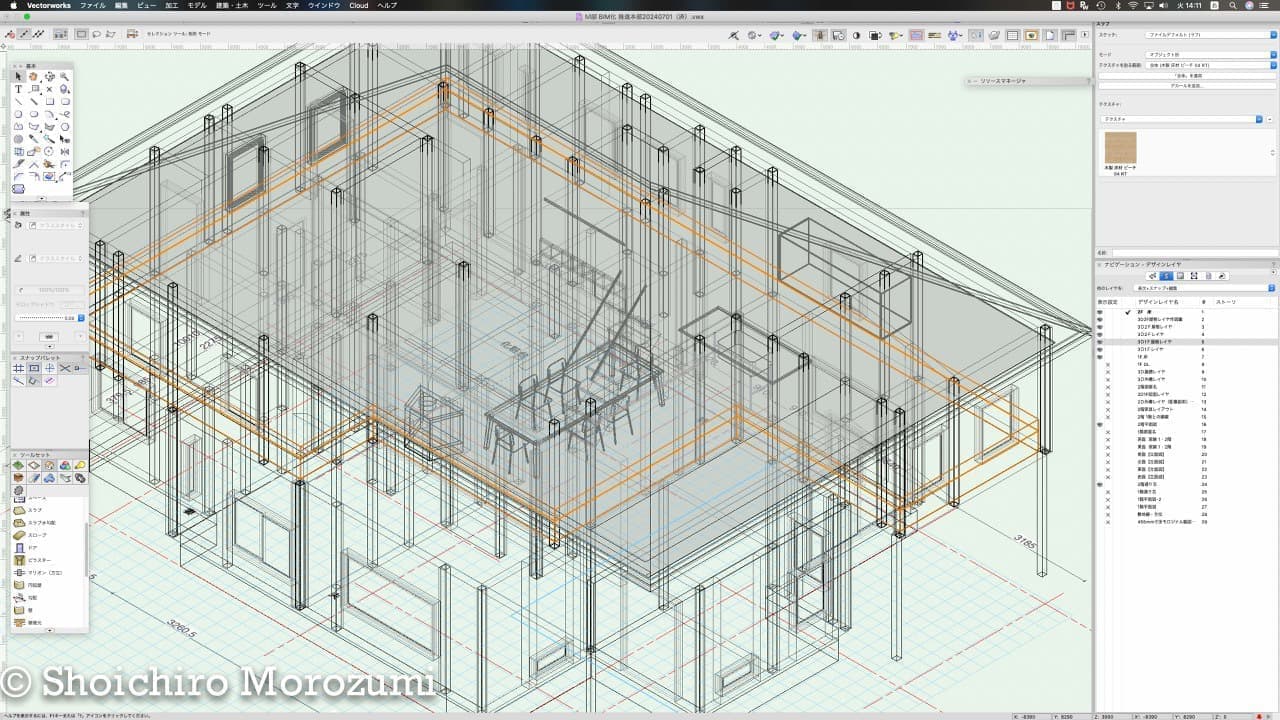The image size is (1280, 720).
Task: Choose the Pan hand tool
Action: [33, 77]
